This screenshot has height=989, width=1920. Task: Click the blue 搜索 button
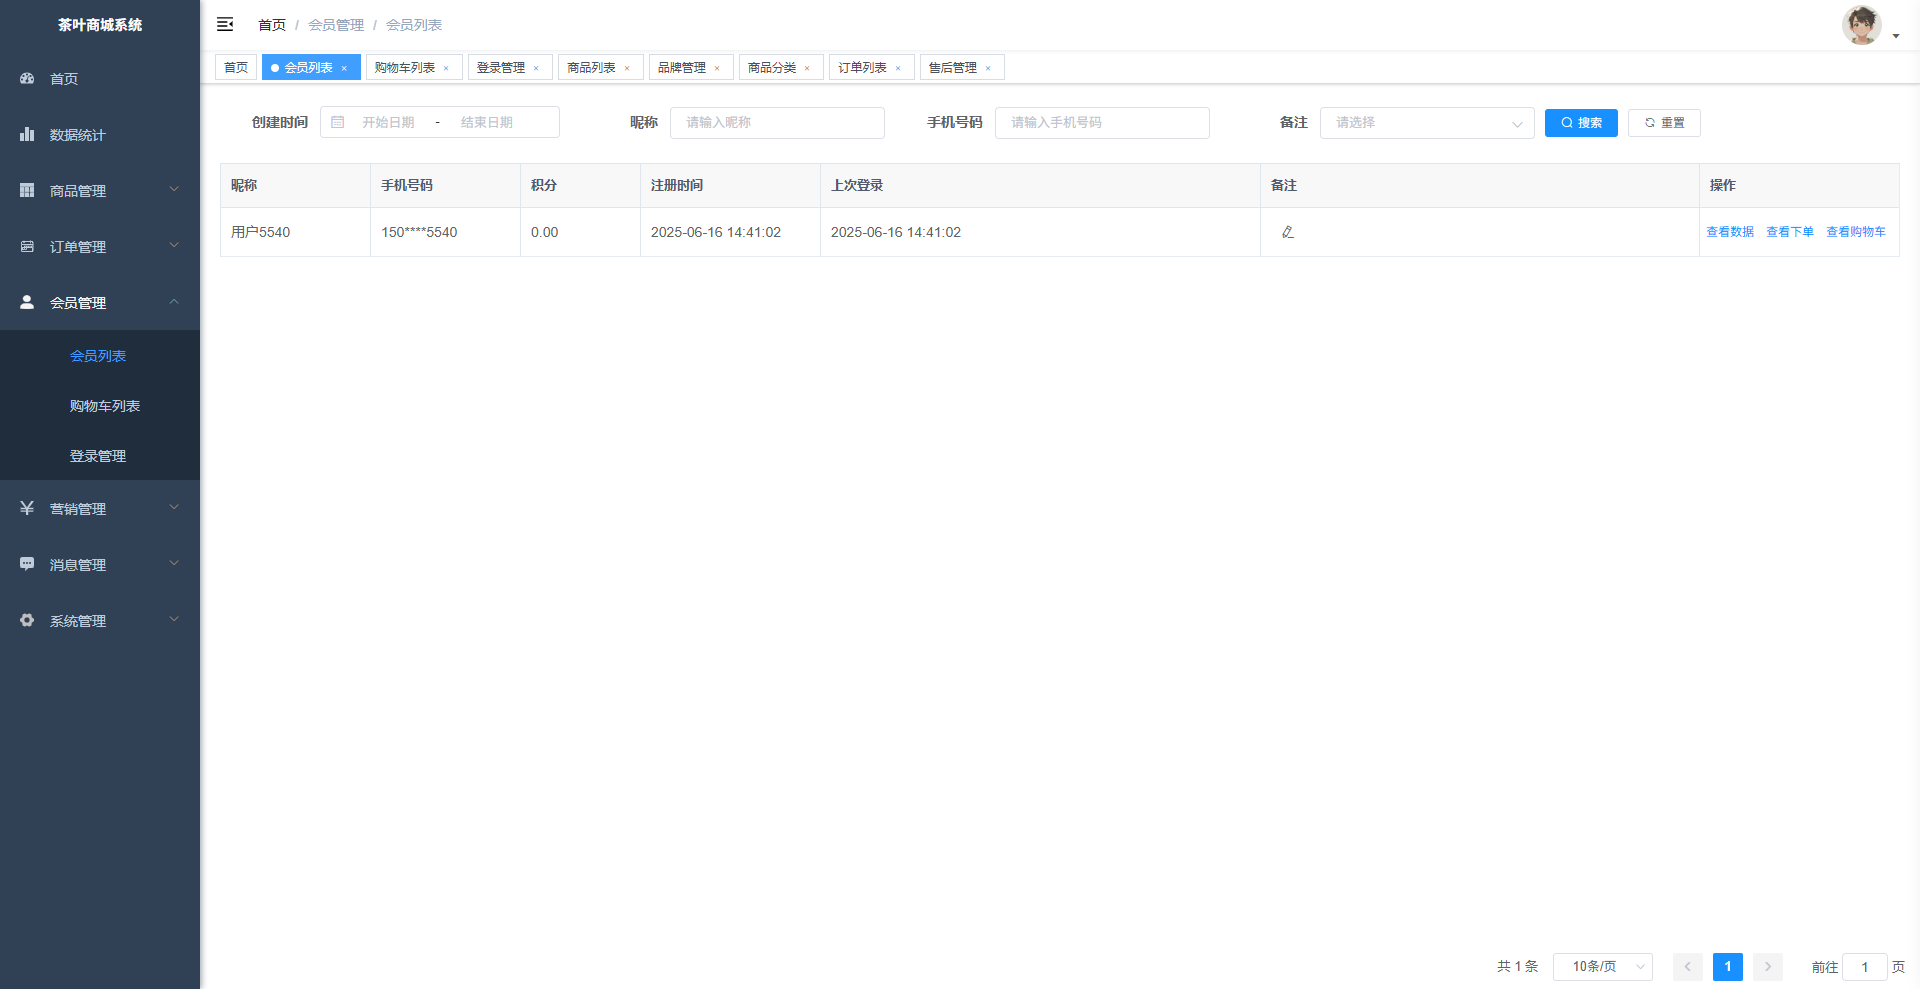point(1580,123)
